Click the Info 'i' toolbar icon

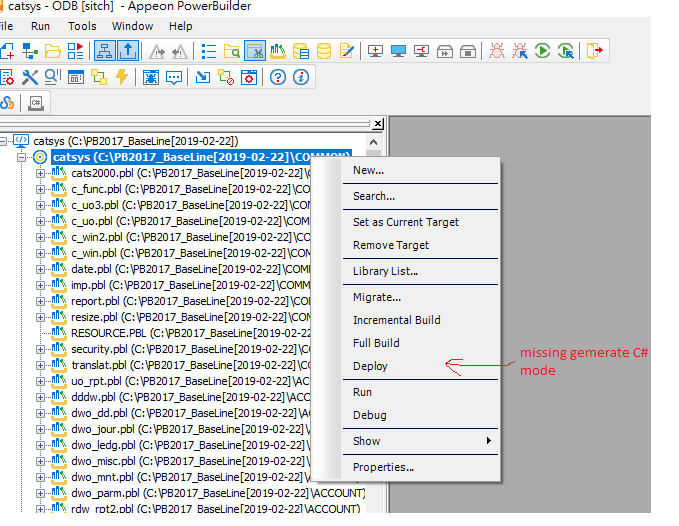point(300,77)
